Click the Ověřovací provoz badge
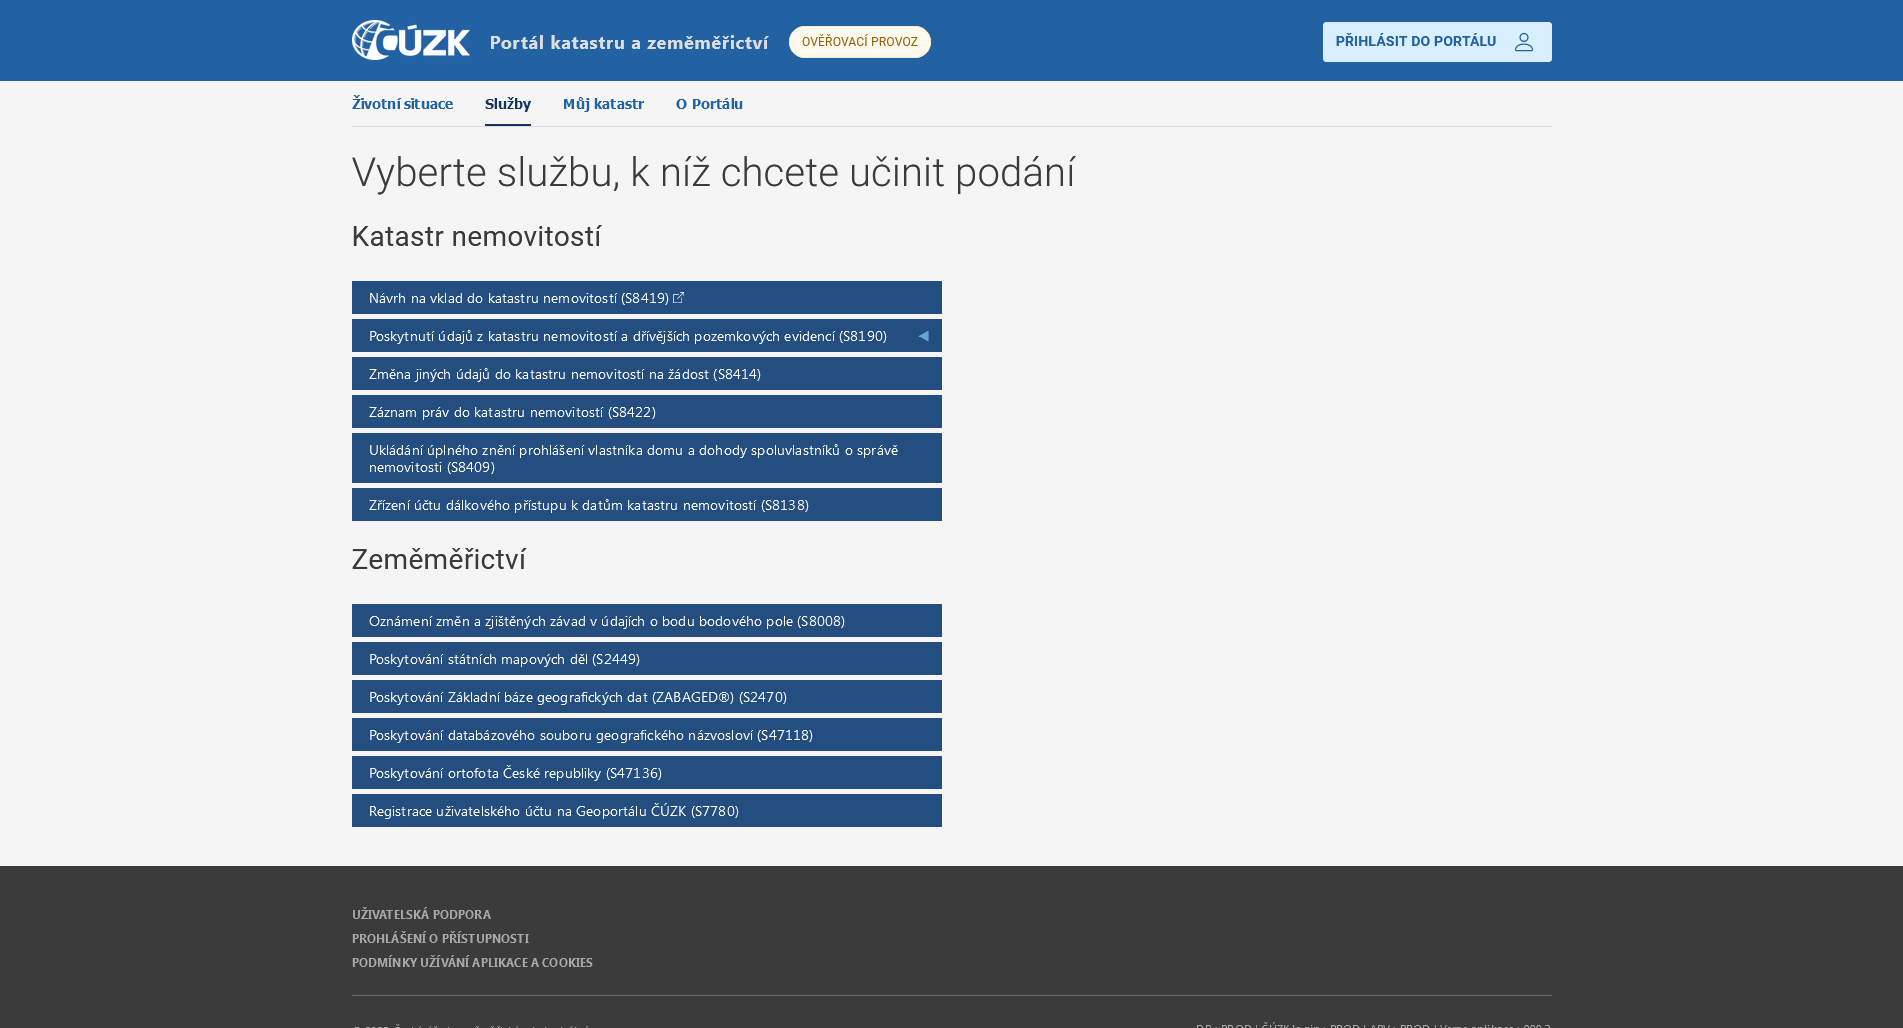 coord(859,42)
